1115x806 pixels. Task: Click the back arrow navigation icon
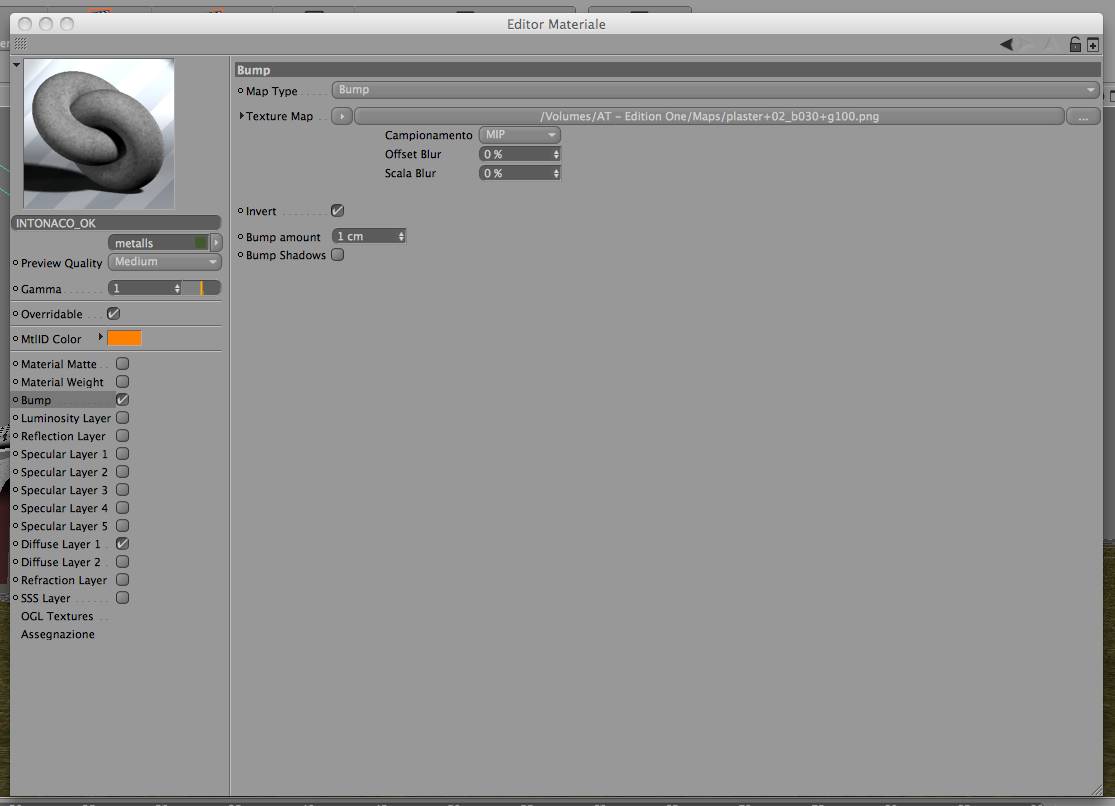pos(1006,45)
